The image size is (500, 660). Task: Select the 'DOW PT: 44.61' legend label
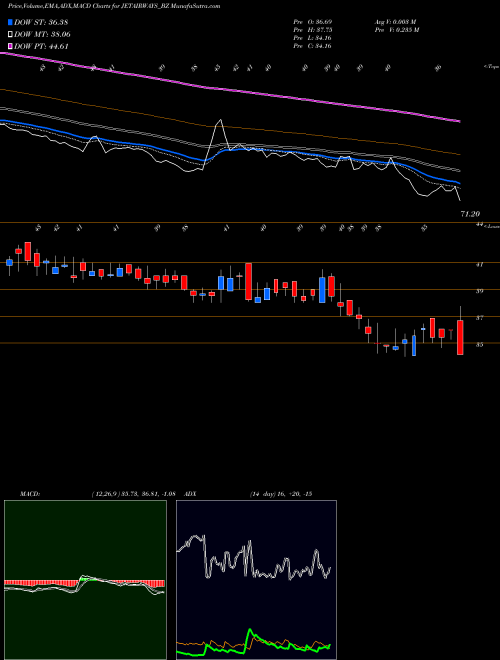(41, 46)
